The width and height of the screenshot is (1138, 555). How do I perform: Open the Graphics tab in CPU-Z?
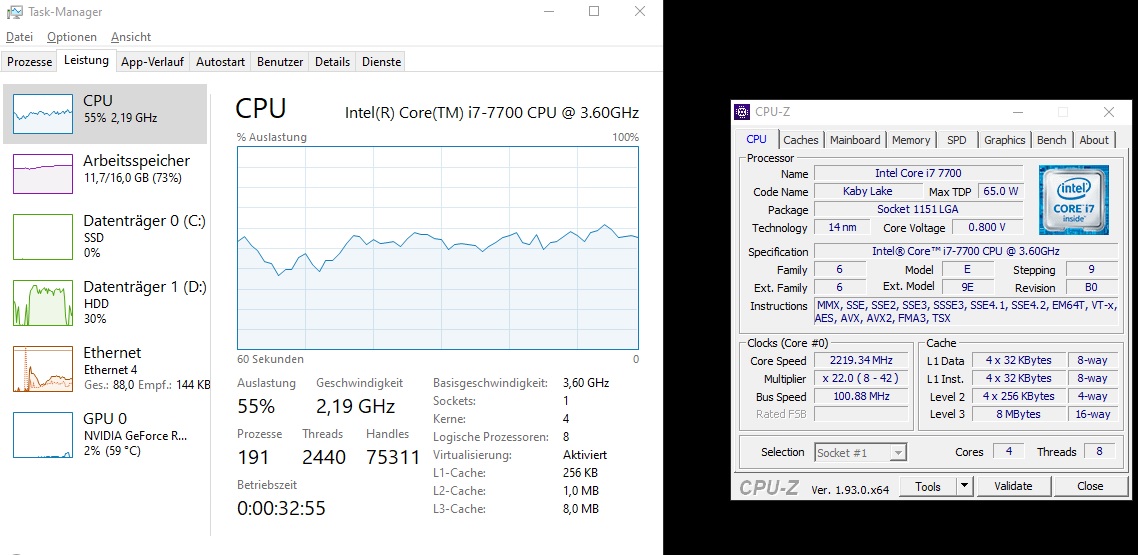tap(1004, 140)
